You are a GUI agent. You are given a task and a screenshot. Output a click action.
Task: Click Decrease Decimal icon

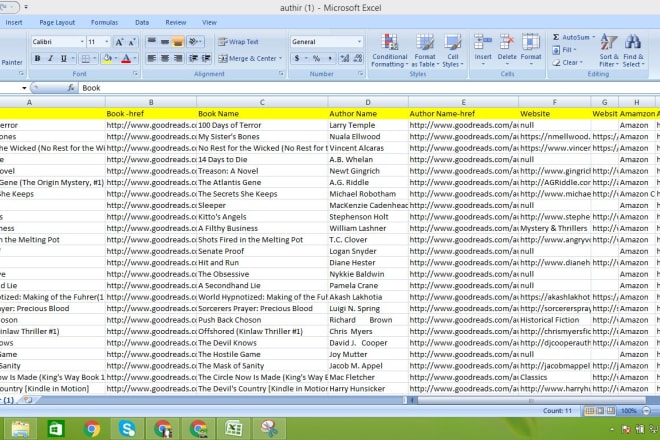(358, 59)
